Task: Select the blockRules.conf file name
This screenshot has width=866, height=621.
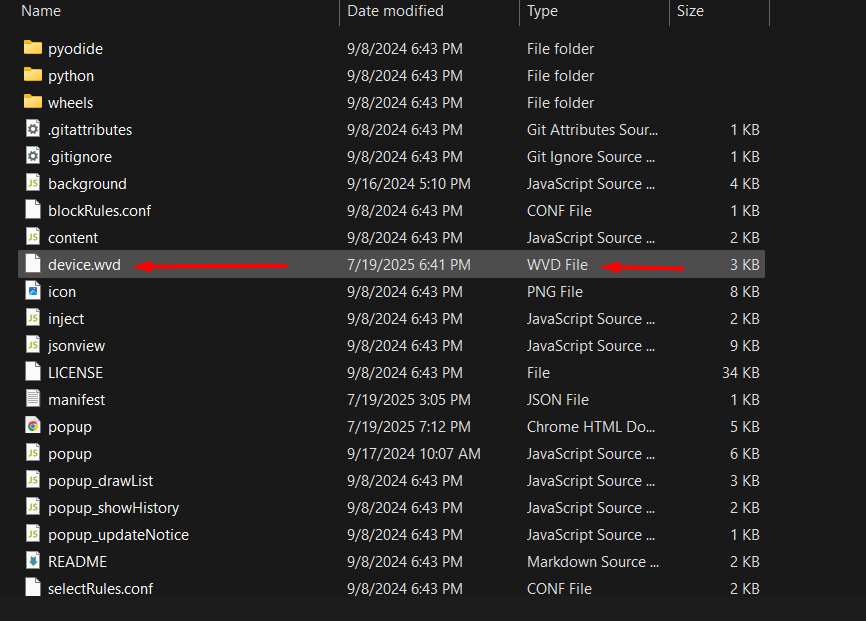Action: (x=99, y=211)
